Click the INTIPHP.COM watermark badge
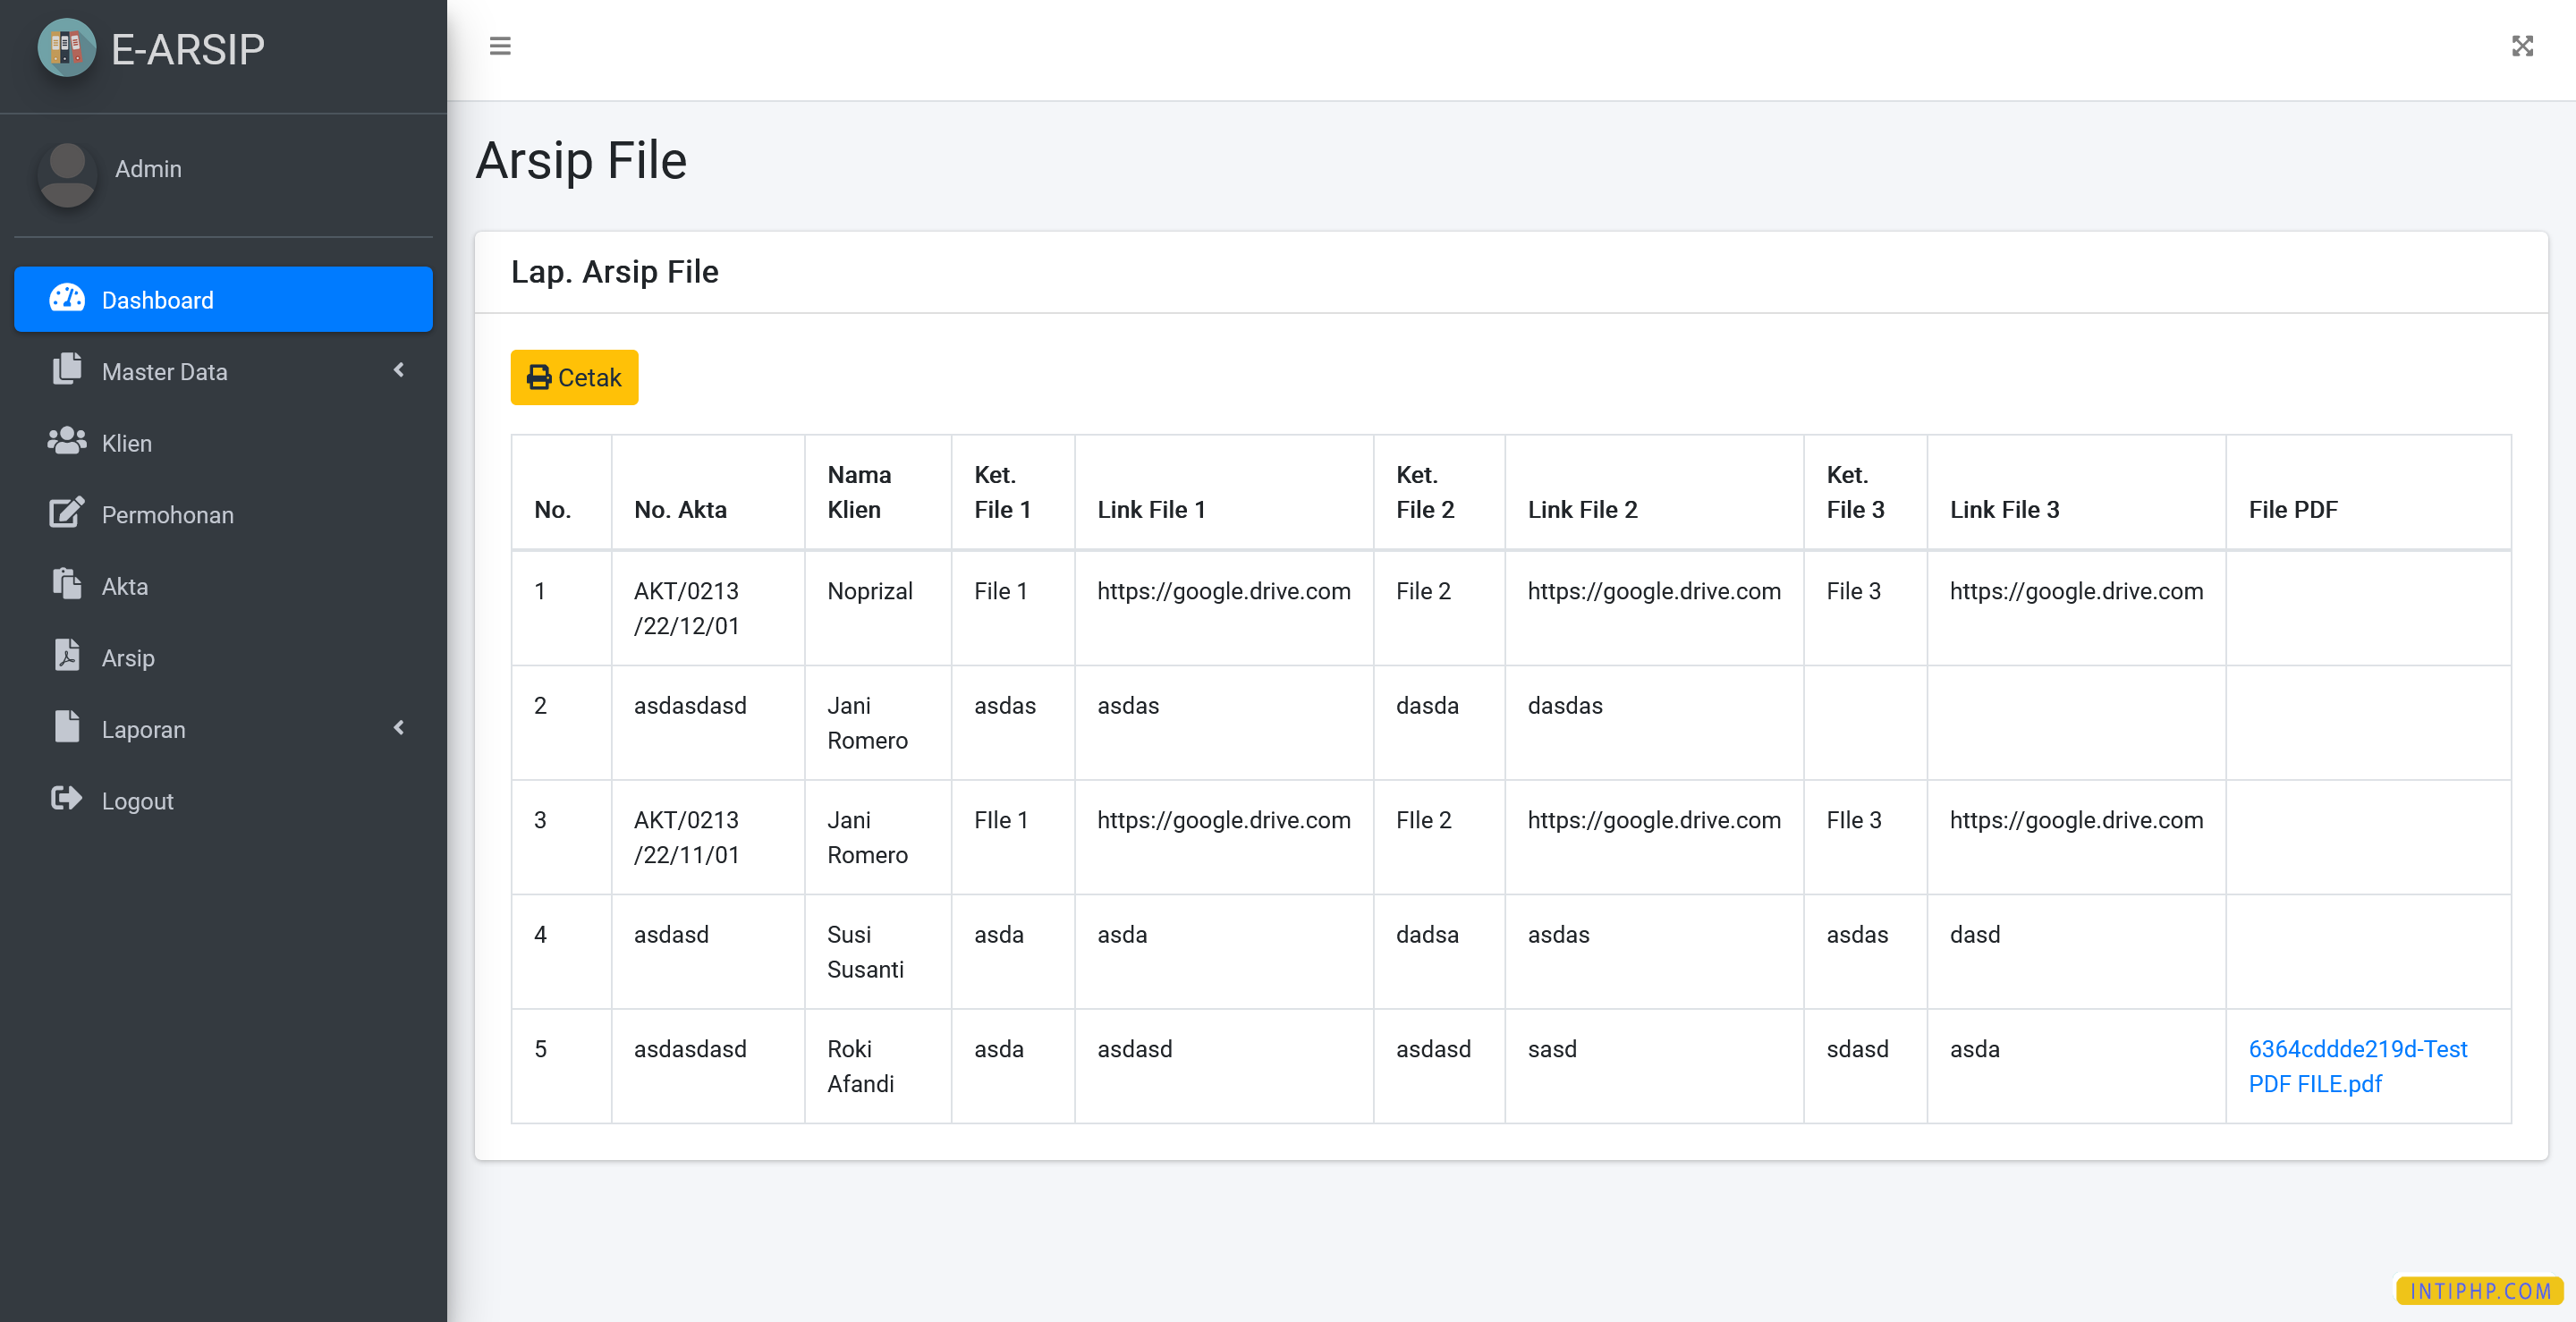 [2479, 1291]
